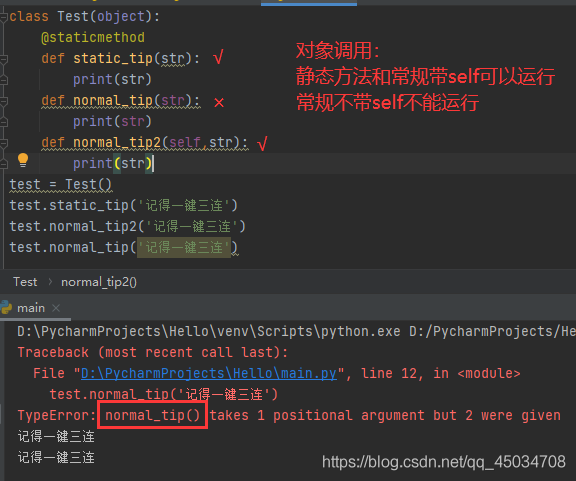Click the Traceback (most recent call last) line
This screenshot has width=576, height=481.
(x=153, y=352)
